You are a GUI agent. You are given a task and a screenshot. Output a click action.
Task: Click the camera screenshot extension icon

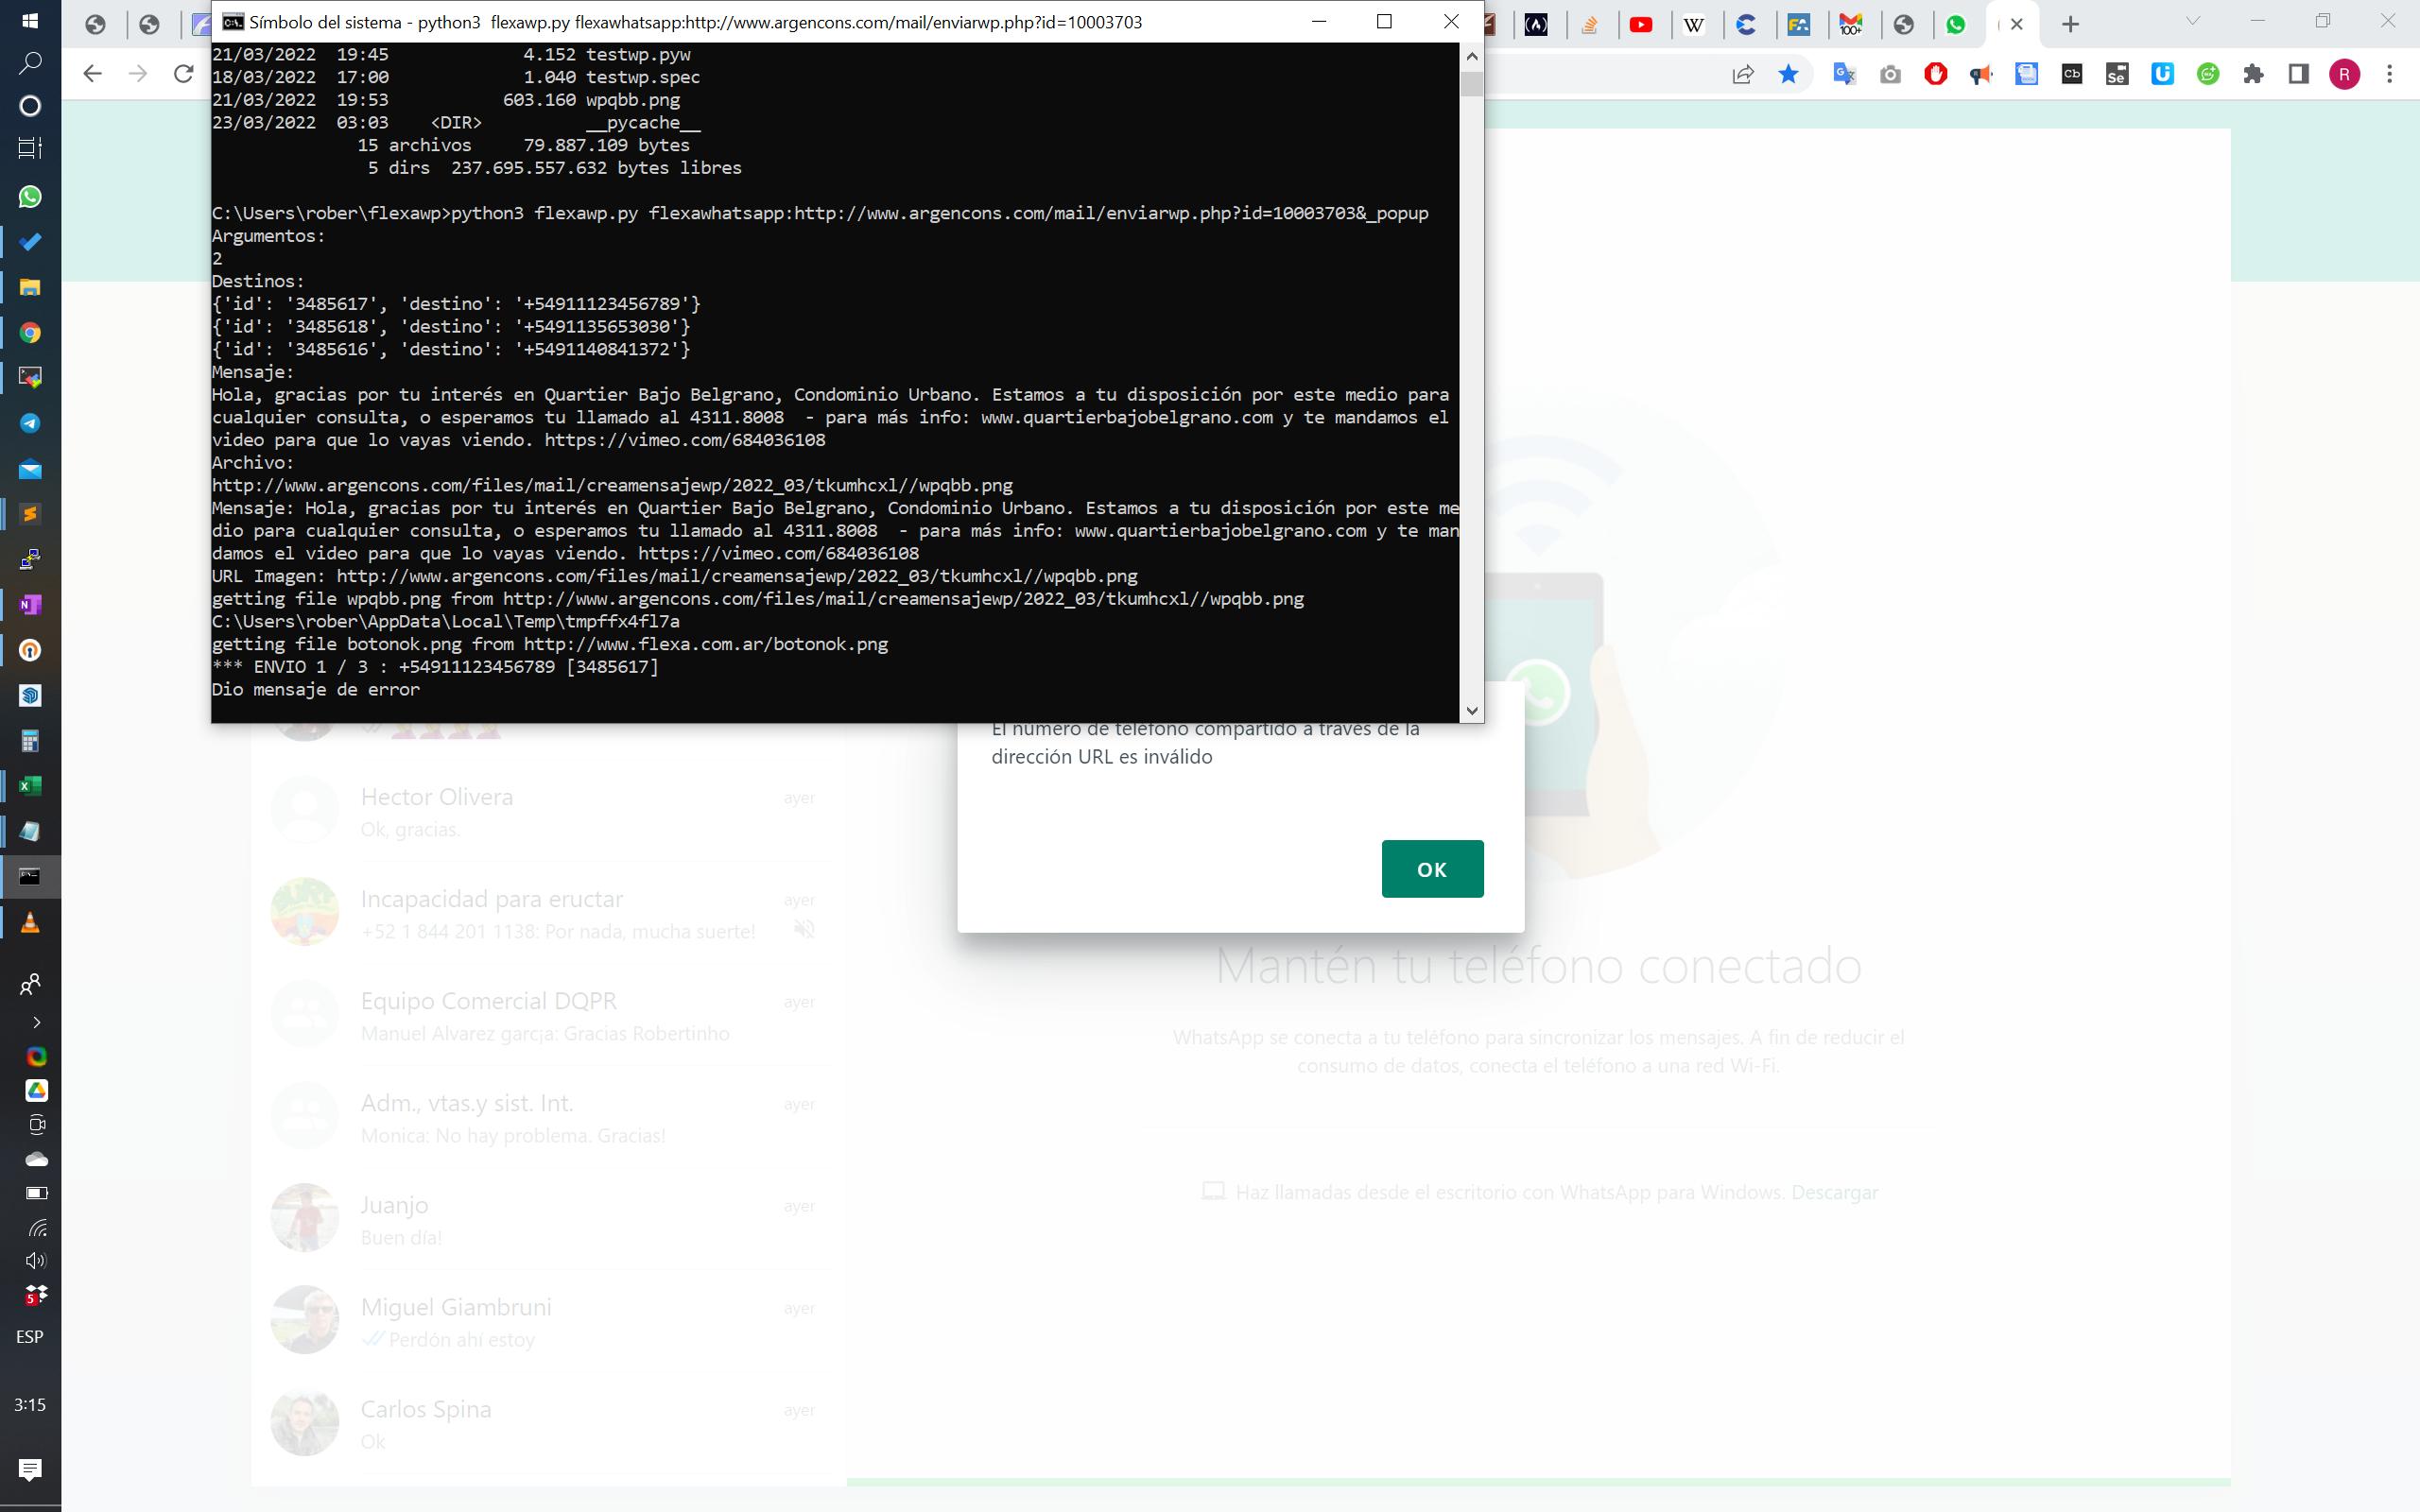pos(1890,74)
